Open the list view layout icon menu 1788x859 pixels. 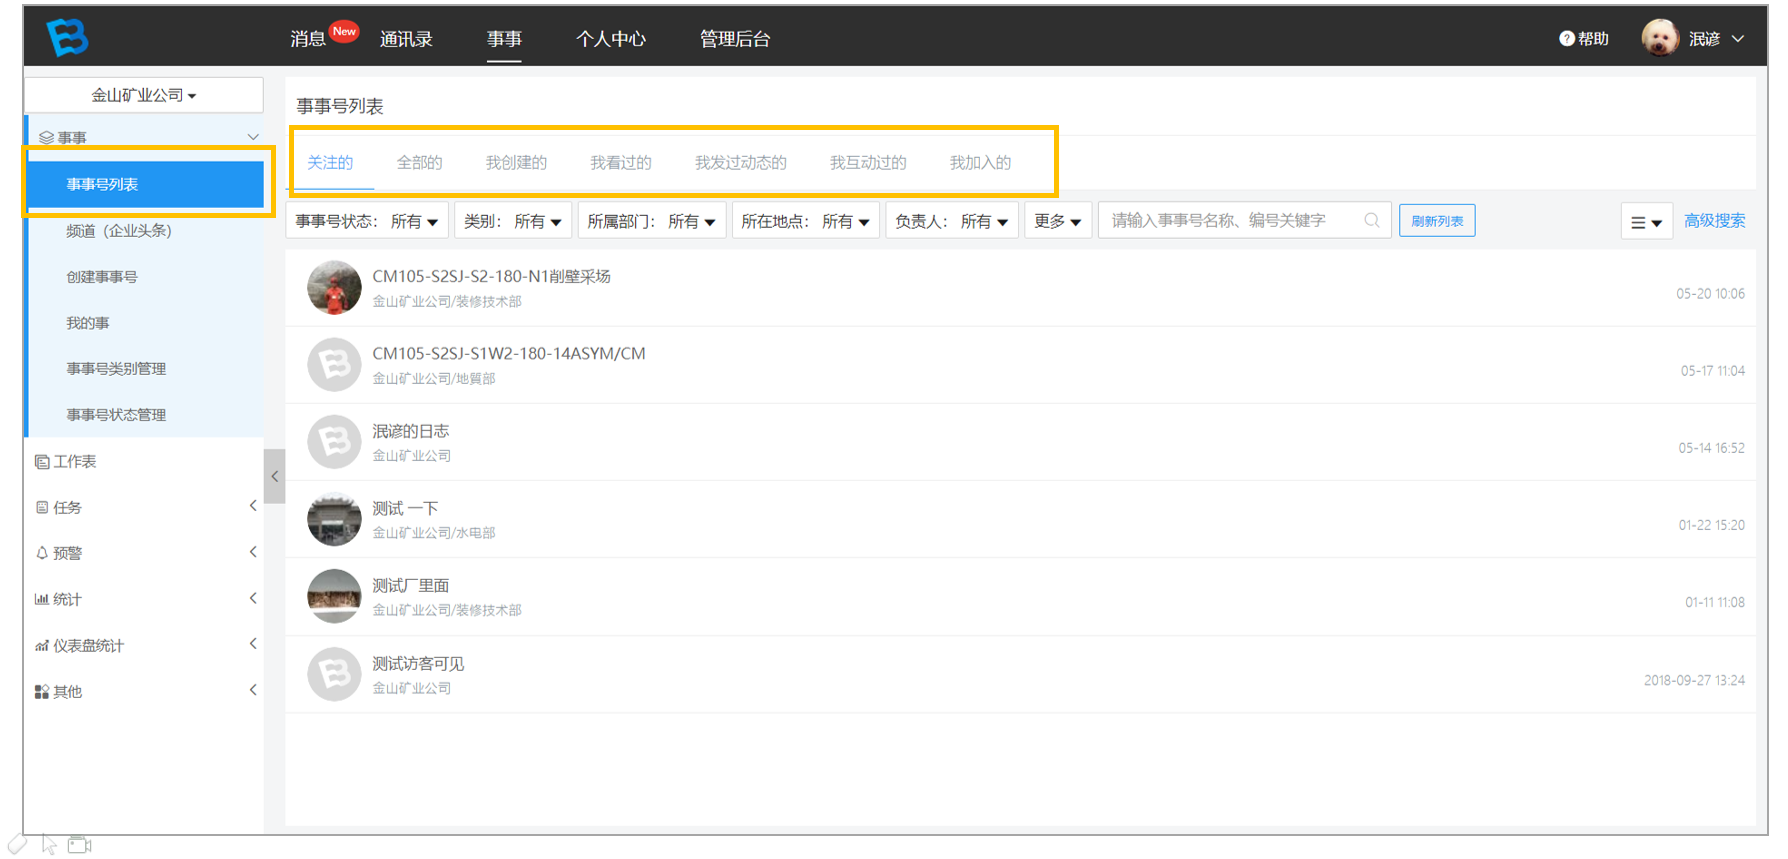click(1646, 222)
